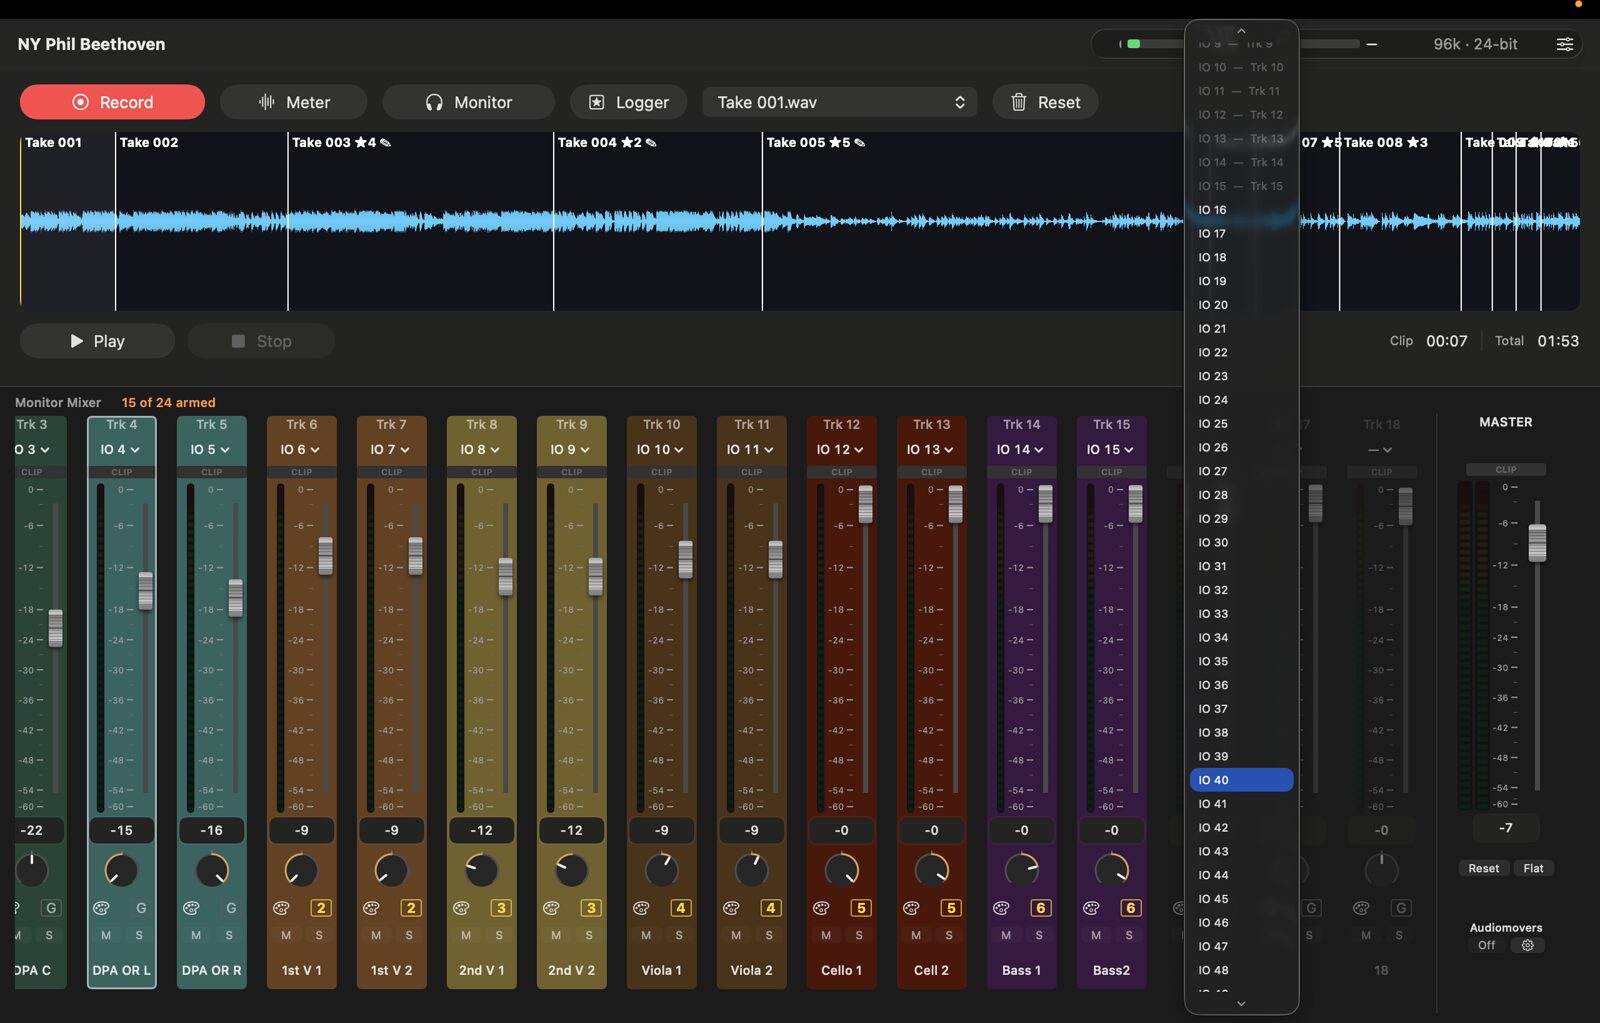Click group 6 badge on Bass 1

1041,908
